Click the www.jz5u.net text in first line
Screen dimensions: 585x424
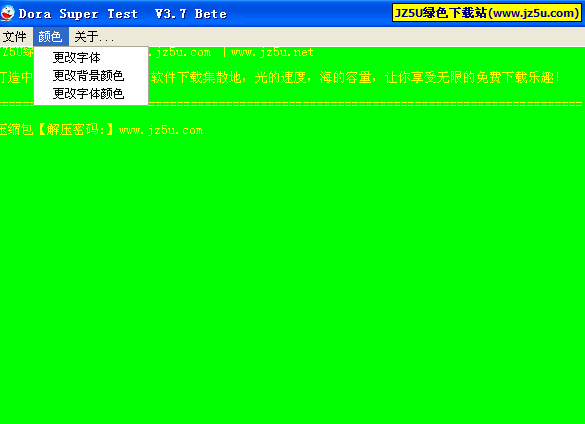[x=272, y=52]
